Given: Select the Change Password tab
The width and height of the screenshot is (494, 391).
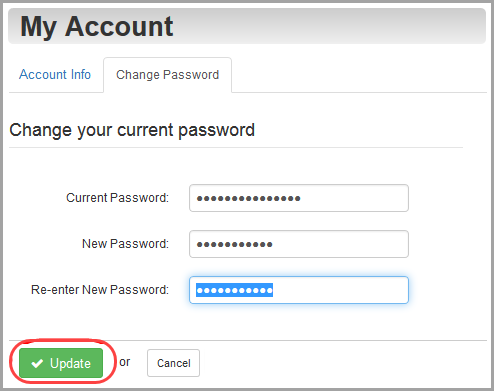Looking at the screenshot, I should click(167, 75).
